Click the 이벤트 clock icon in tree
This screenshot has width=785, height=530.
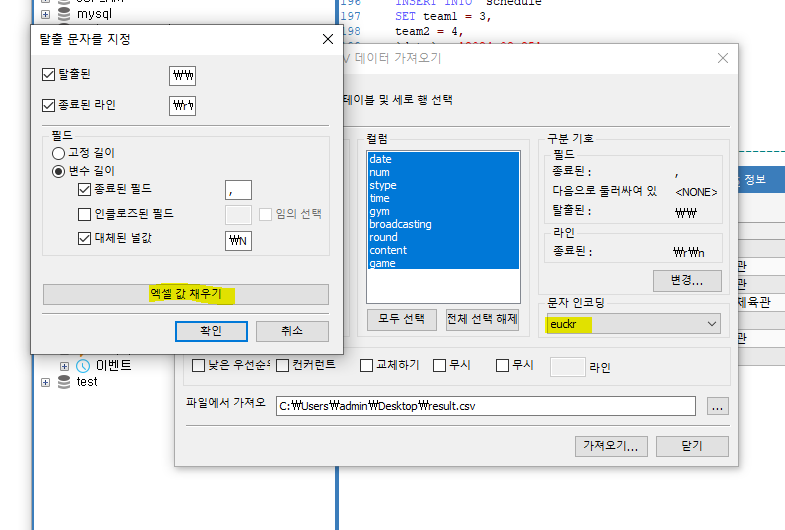83,366
